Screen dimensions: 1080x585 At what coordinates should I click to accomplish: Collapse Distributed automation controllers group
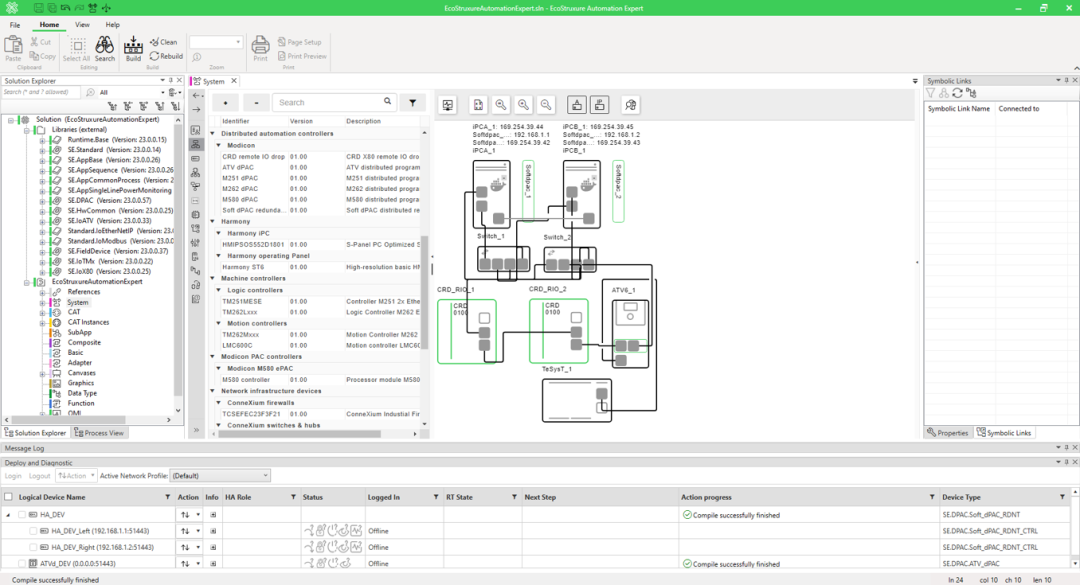coord(212,134)
